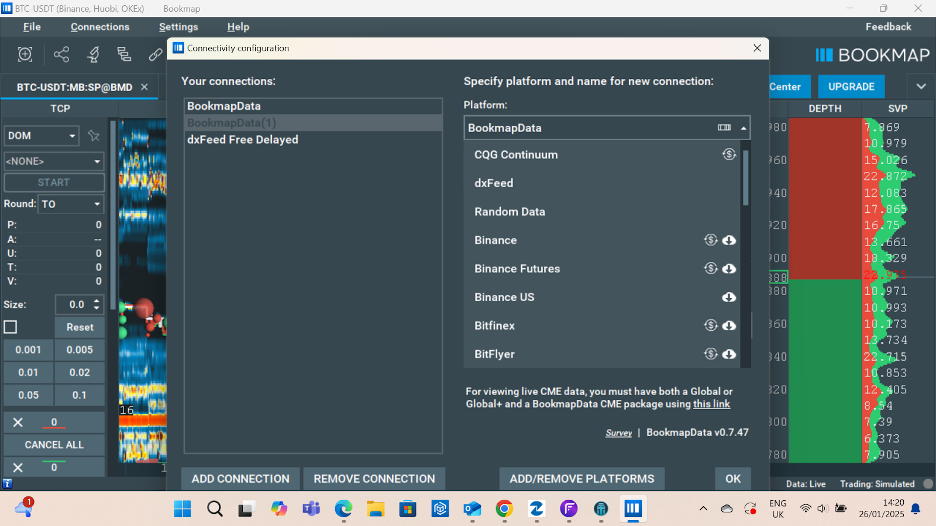Viewport: 936px width, 526px height.
Task: Click the Reset button
Action: pyautogui.click(x=79, y=327)
